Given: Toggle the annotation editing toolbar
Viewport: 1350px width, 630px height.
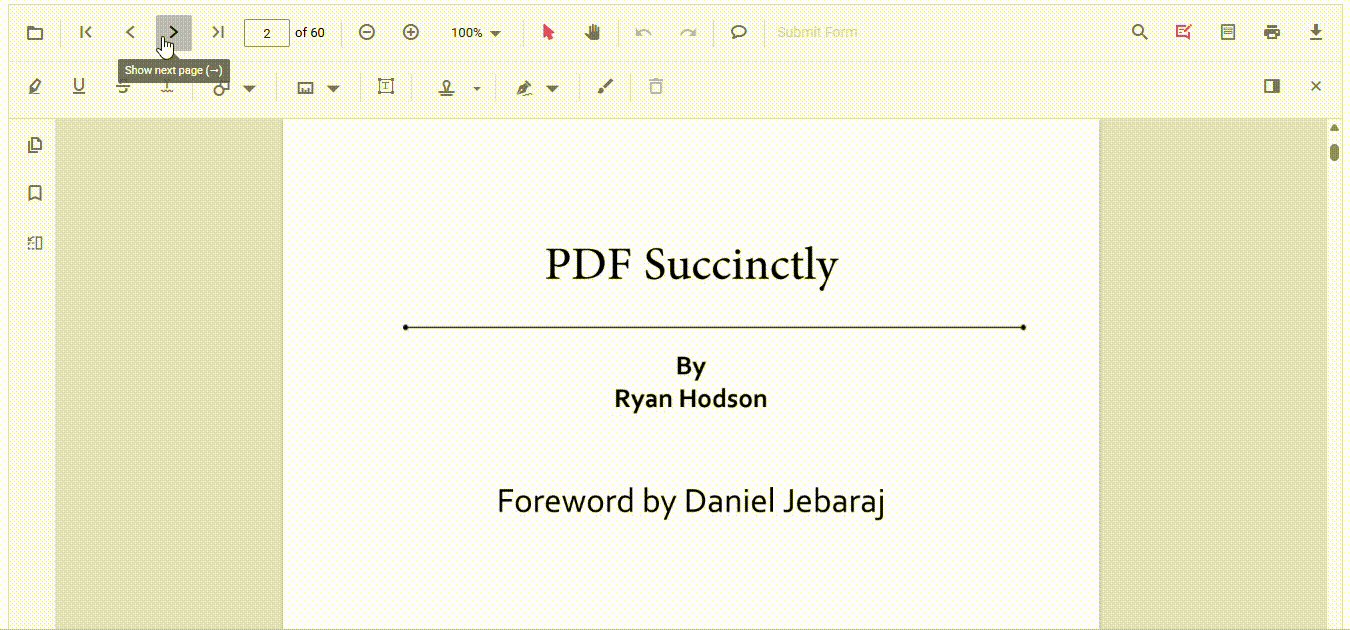Looking at the screenshot, I should (x=1184, y=32).
